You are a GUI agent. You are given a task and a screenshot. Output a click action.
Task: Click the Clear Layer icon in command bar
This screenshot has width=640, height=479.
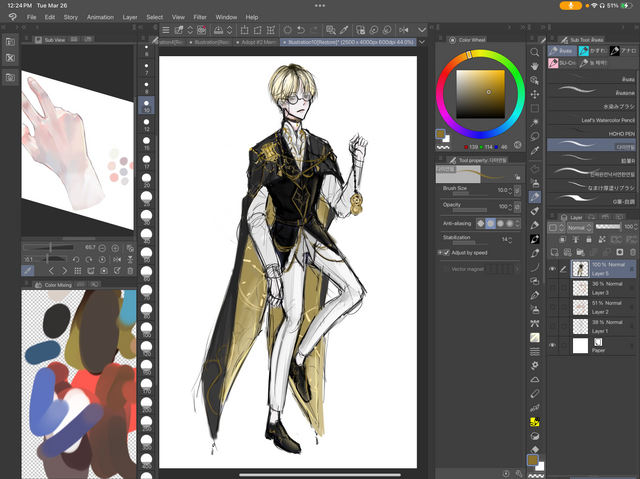coord(287,30)
